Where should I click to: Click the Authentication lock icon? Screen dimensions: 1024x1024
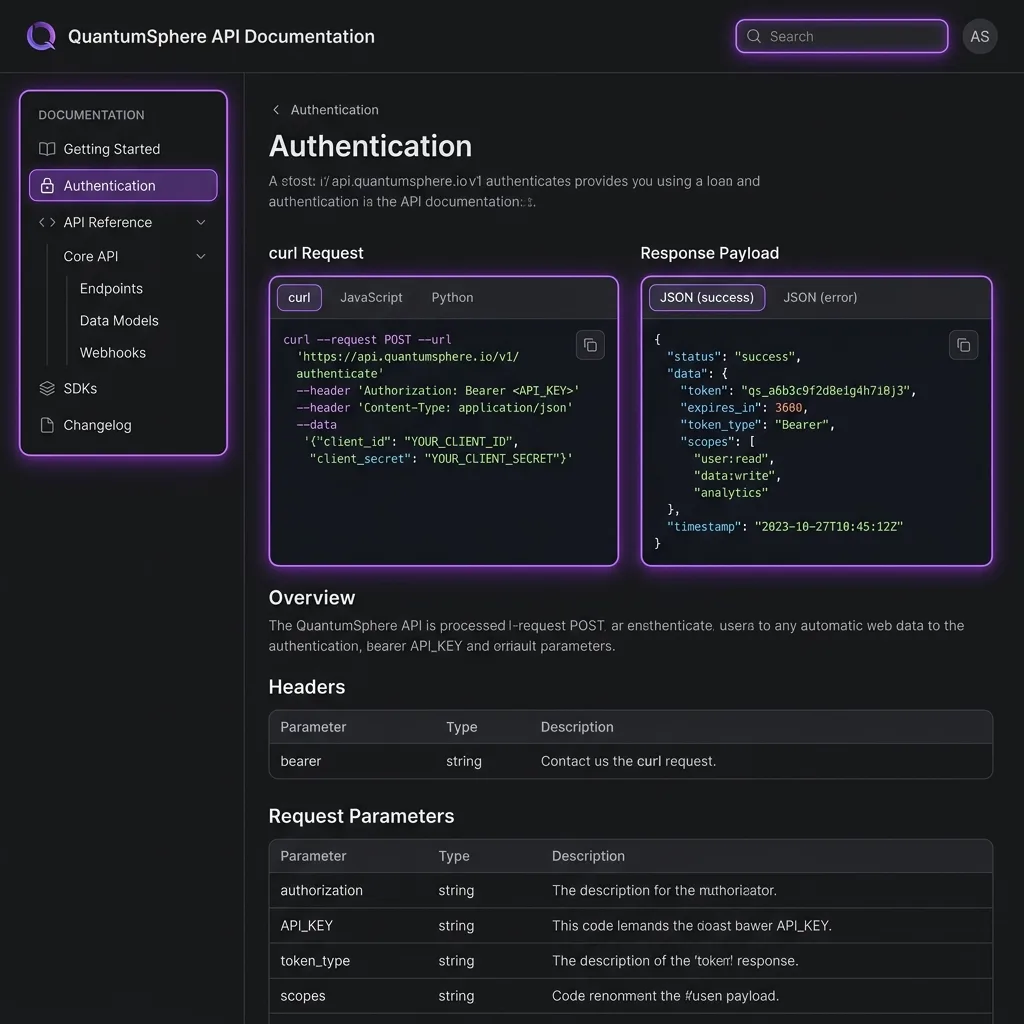click(x=47, y=185)
